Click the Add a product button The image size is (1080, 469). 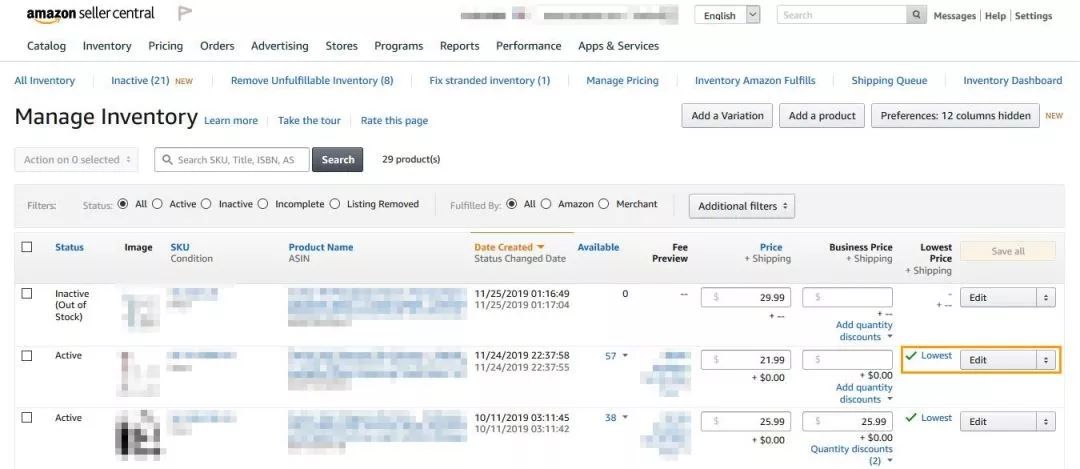click(x=822, y=116)
